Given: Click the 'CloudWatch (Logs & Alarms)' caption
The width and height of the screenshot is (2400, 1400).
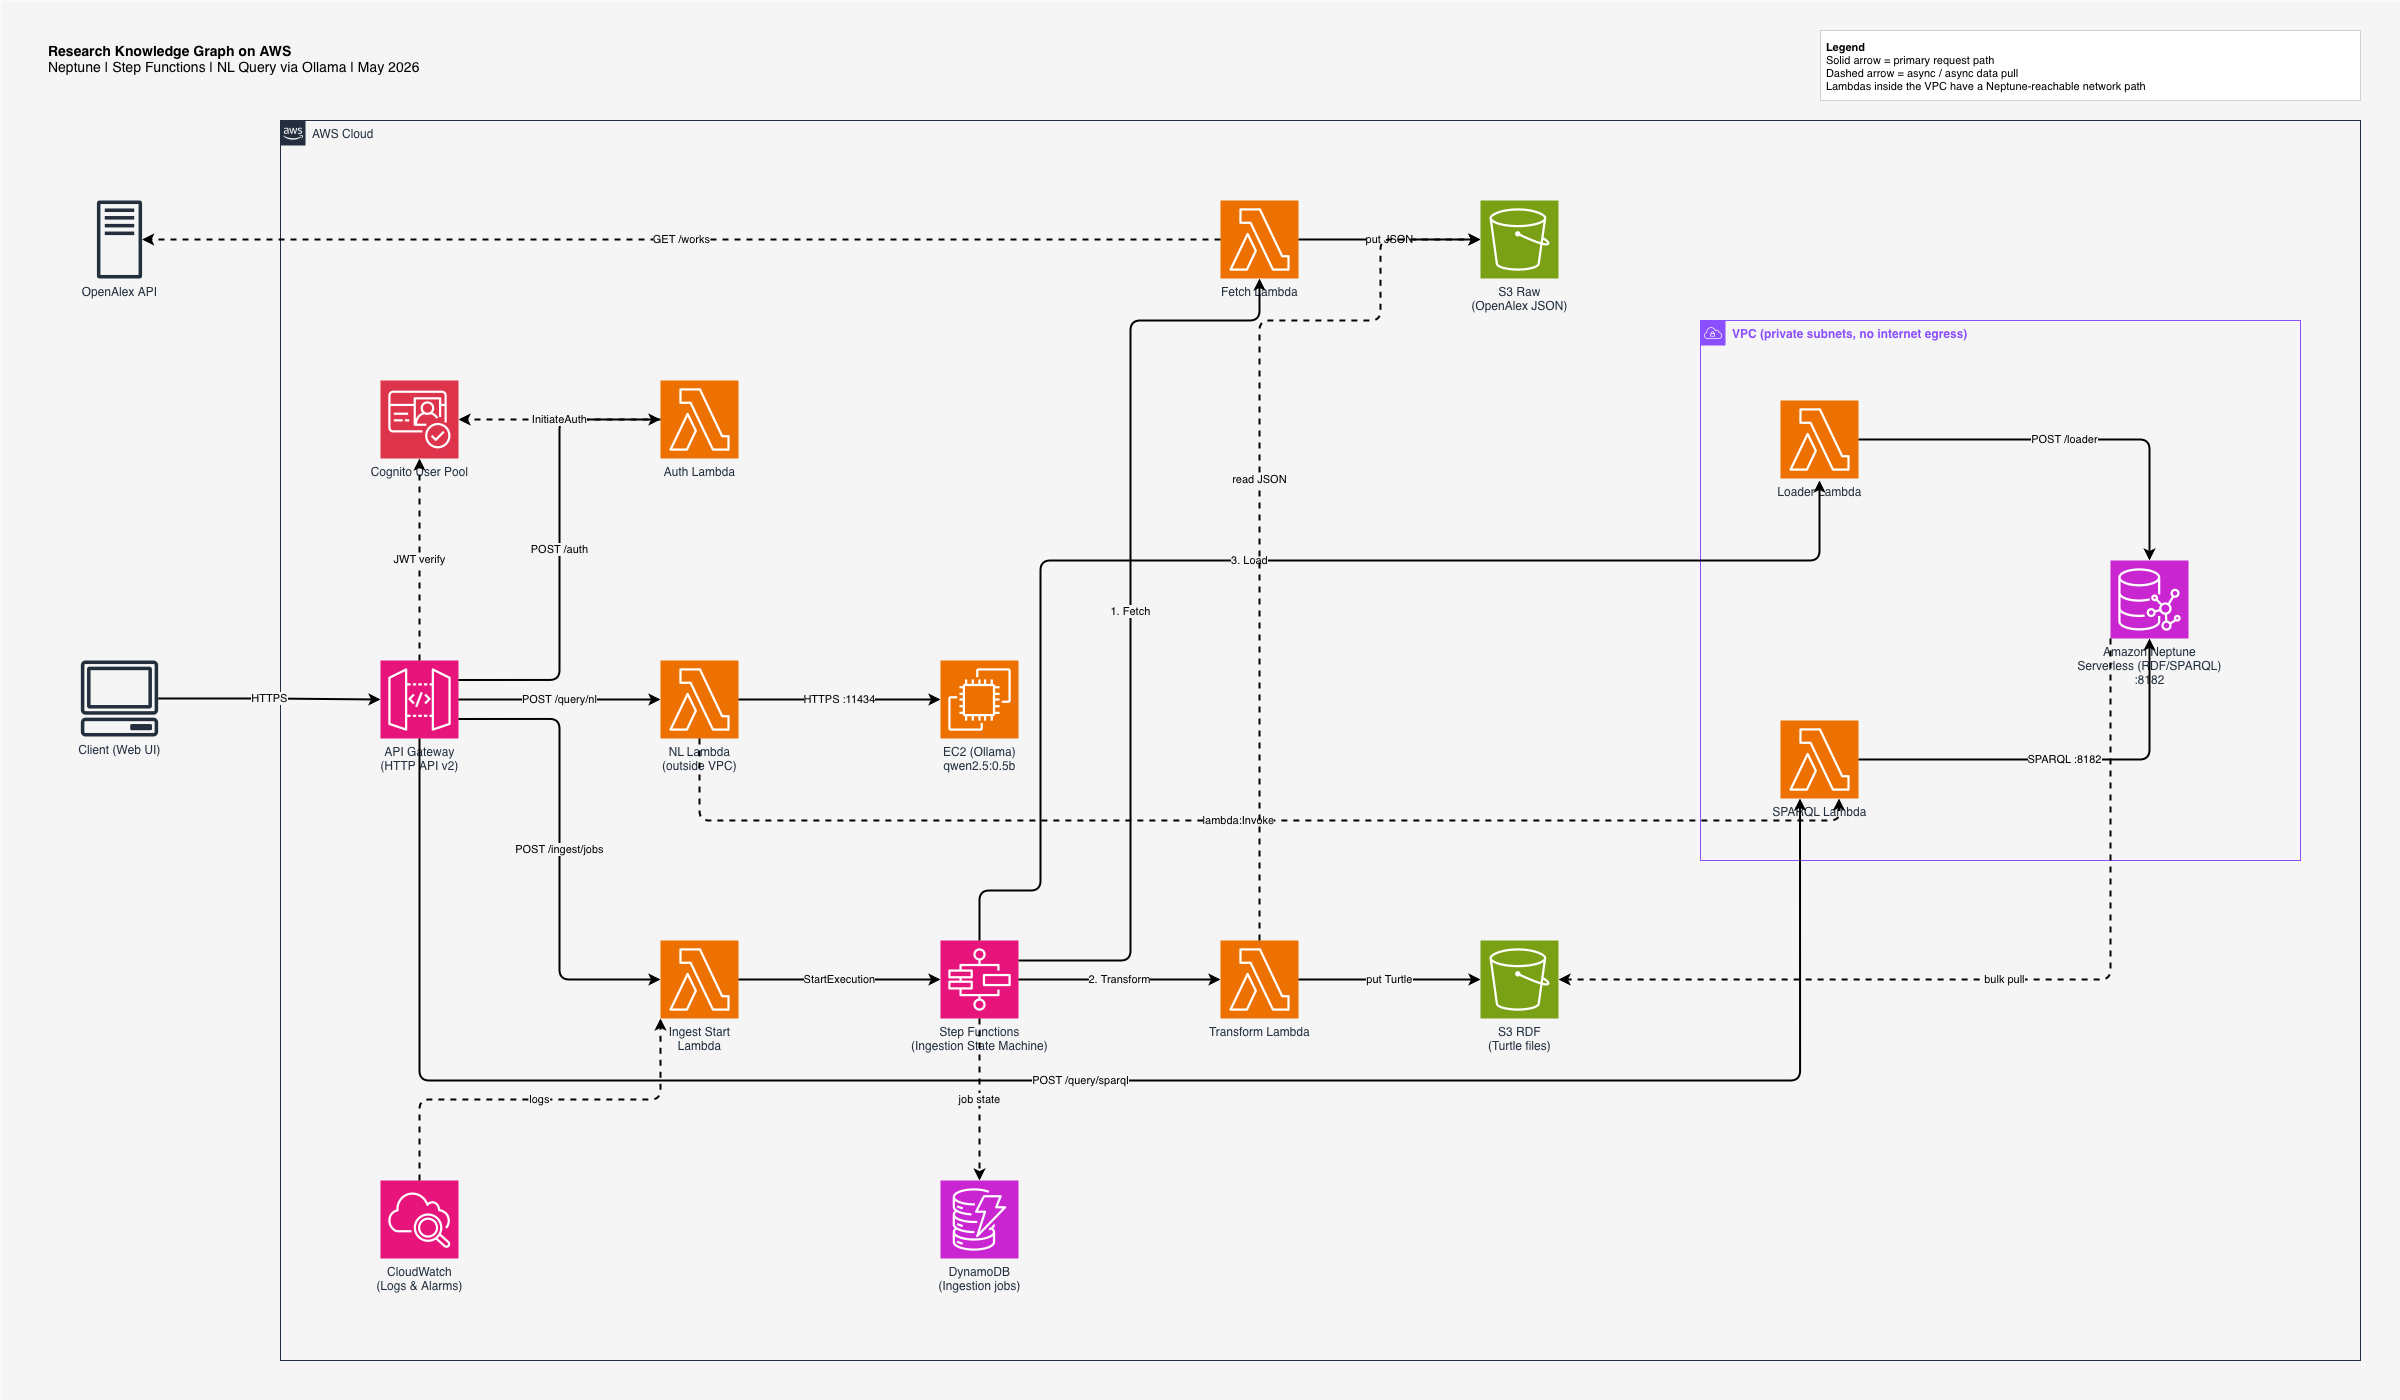Looking at the screenshot, I should [419, 1279].
